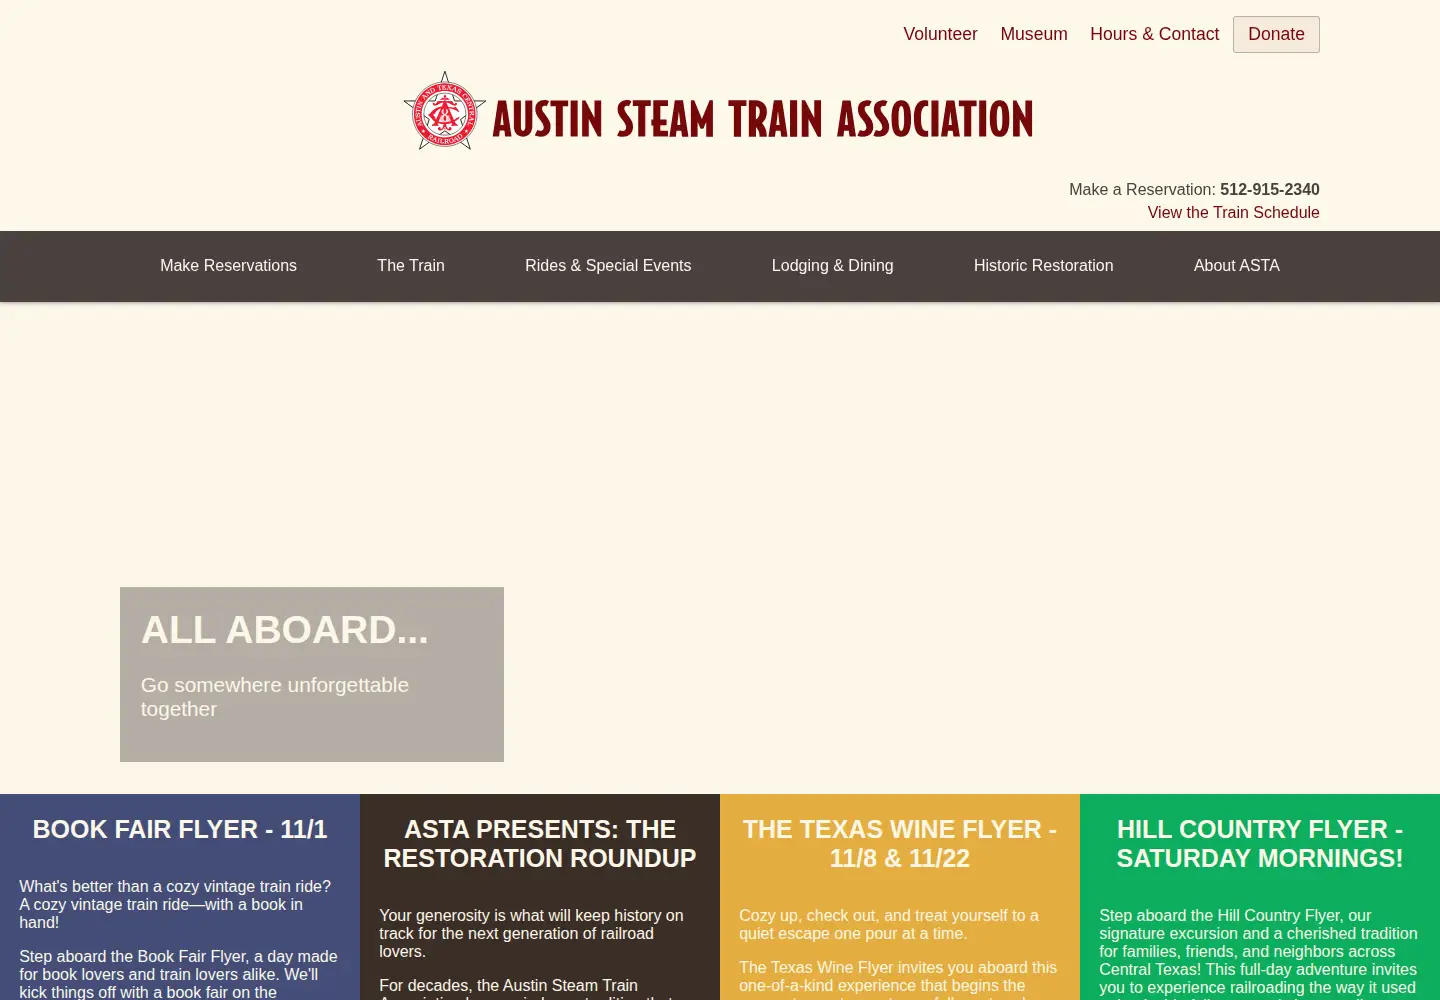Open Historic Restoration menu item
Viewport: 1440px width, 1000px height.
pyautogui.click(x=1043, y=265)
